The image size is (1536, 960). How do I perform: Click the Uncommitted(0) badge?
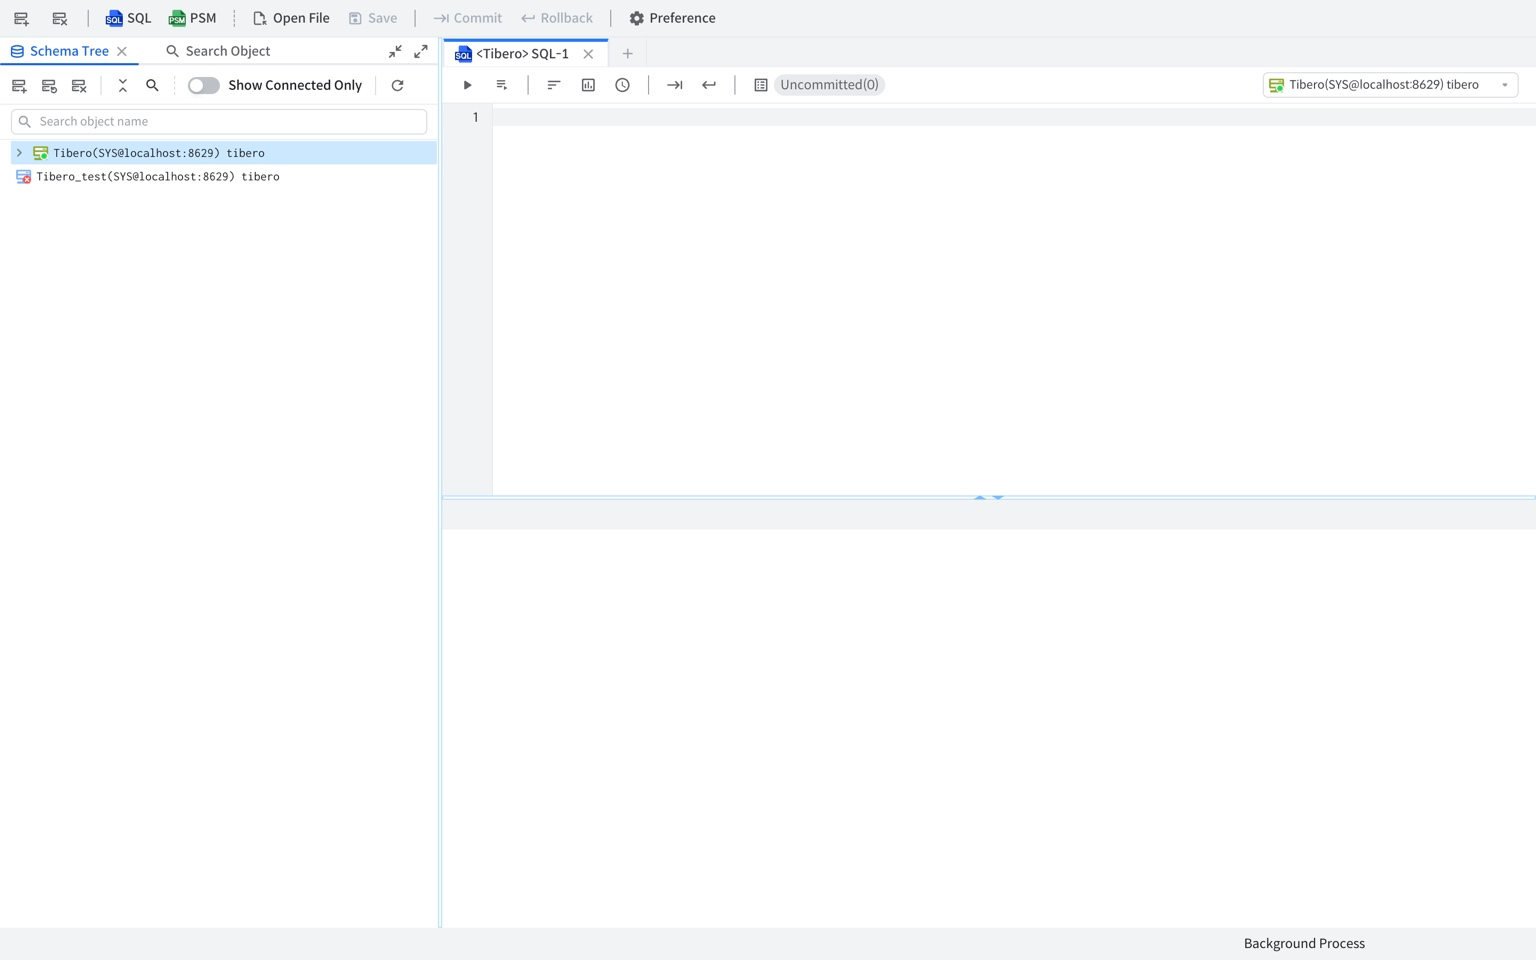829,85
